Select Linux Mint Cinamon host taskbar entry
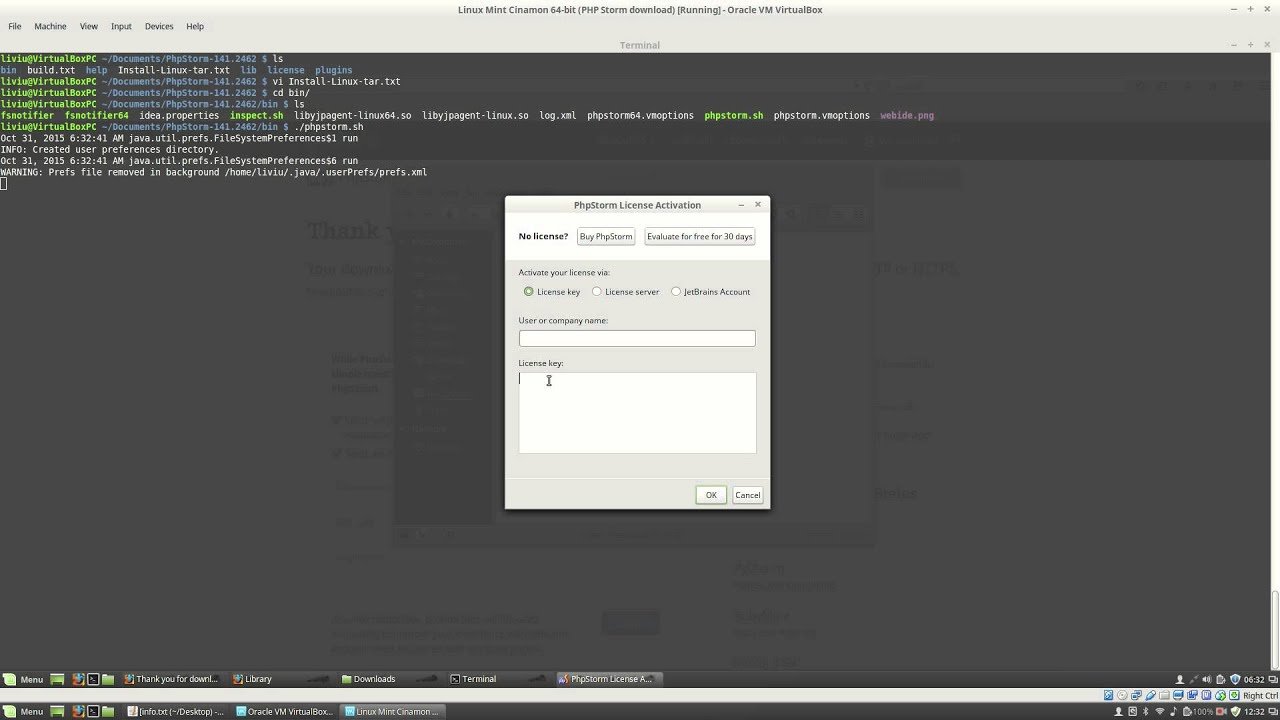Screen dimensions: 1280x720 click(x=391, y=712)
